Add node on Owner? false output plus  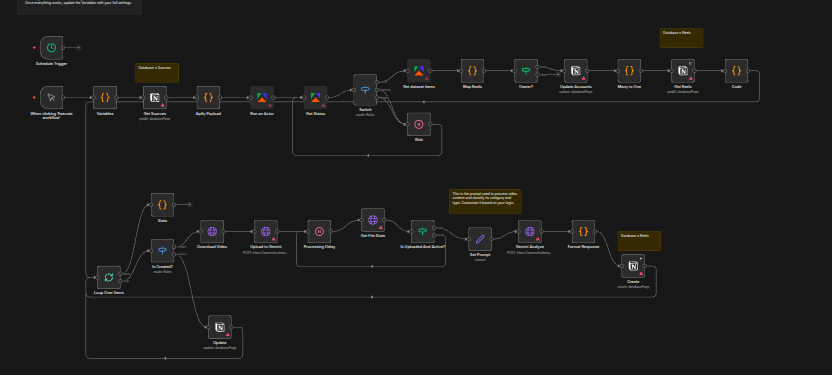(x=558, y=74)
